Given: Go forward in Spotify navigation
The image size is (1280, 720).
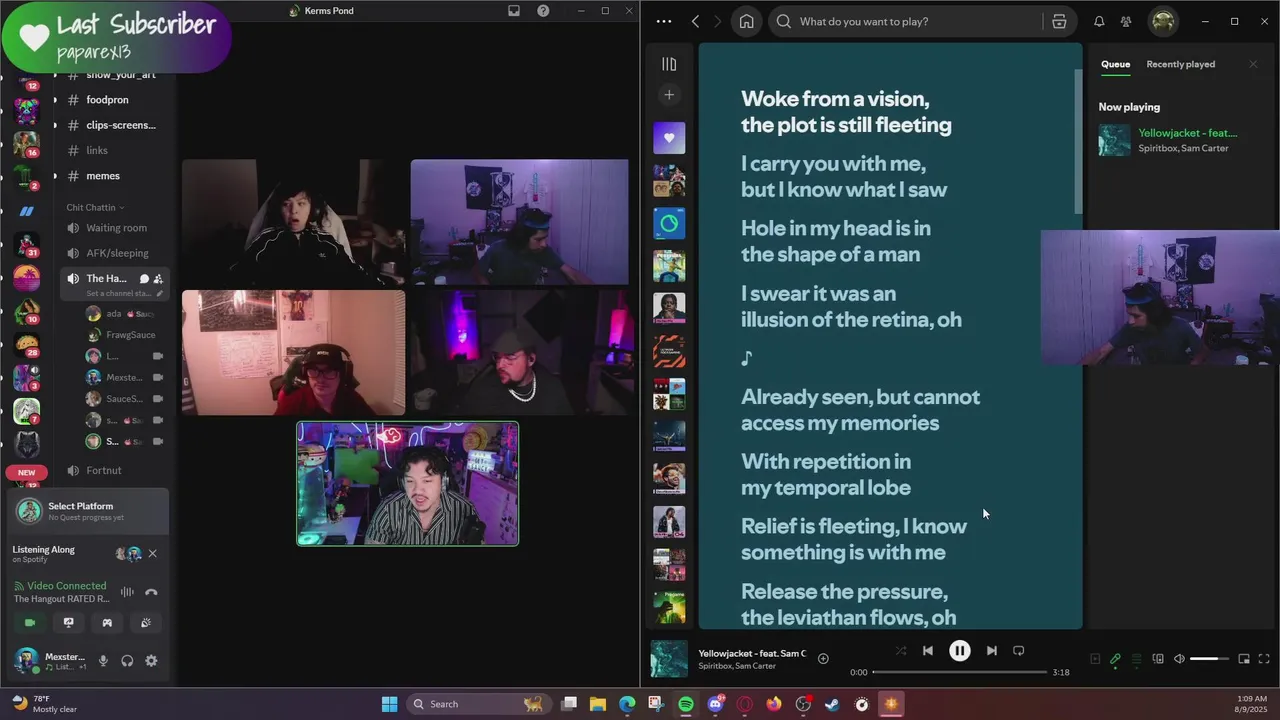Looking at the screenshot, I should [717, 21].
